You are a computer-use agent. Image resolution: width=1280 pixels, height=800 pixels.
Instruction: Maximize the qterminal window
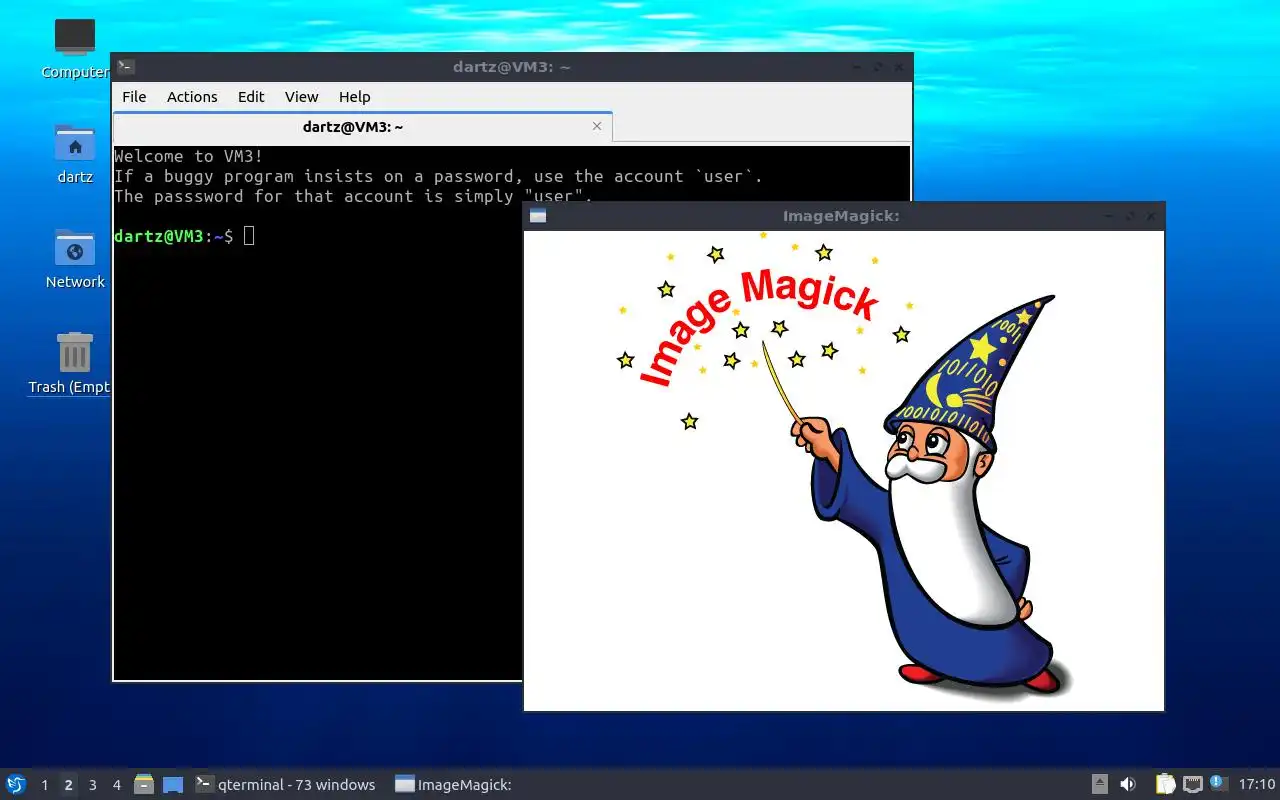click(877, 67)
